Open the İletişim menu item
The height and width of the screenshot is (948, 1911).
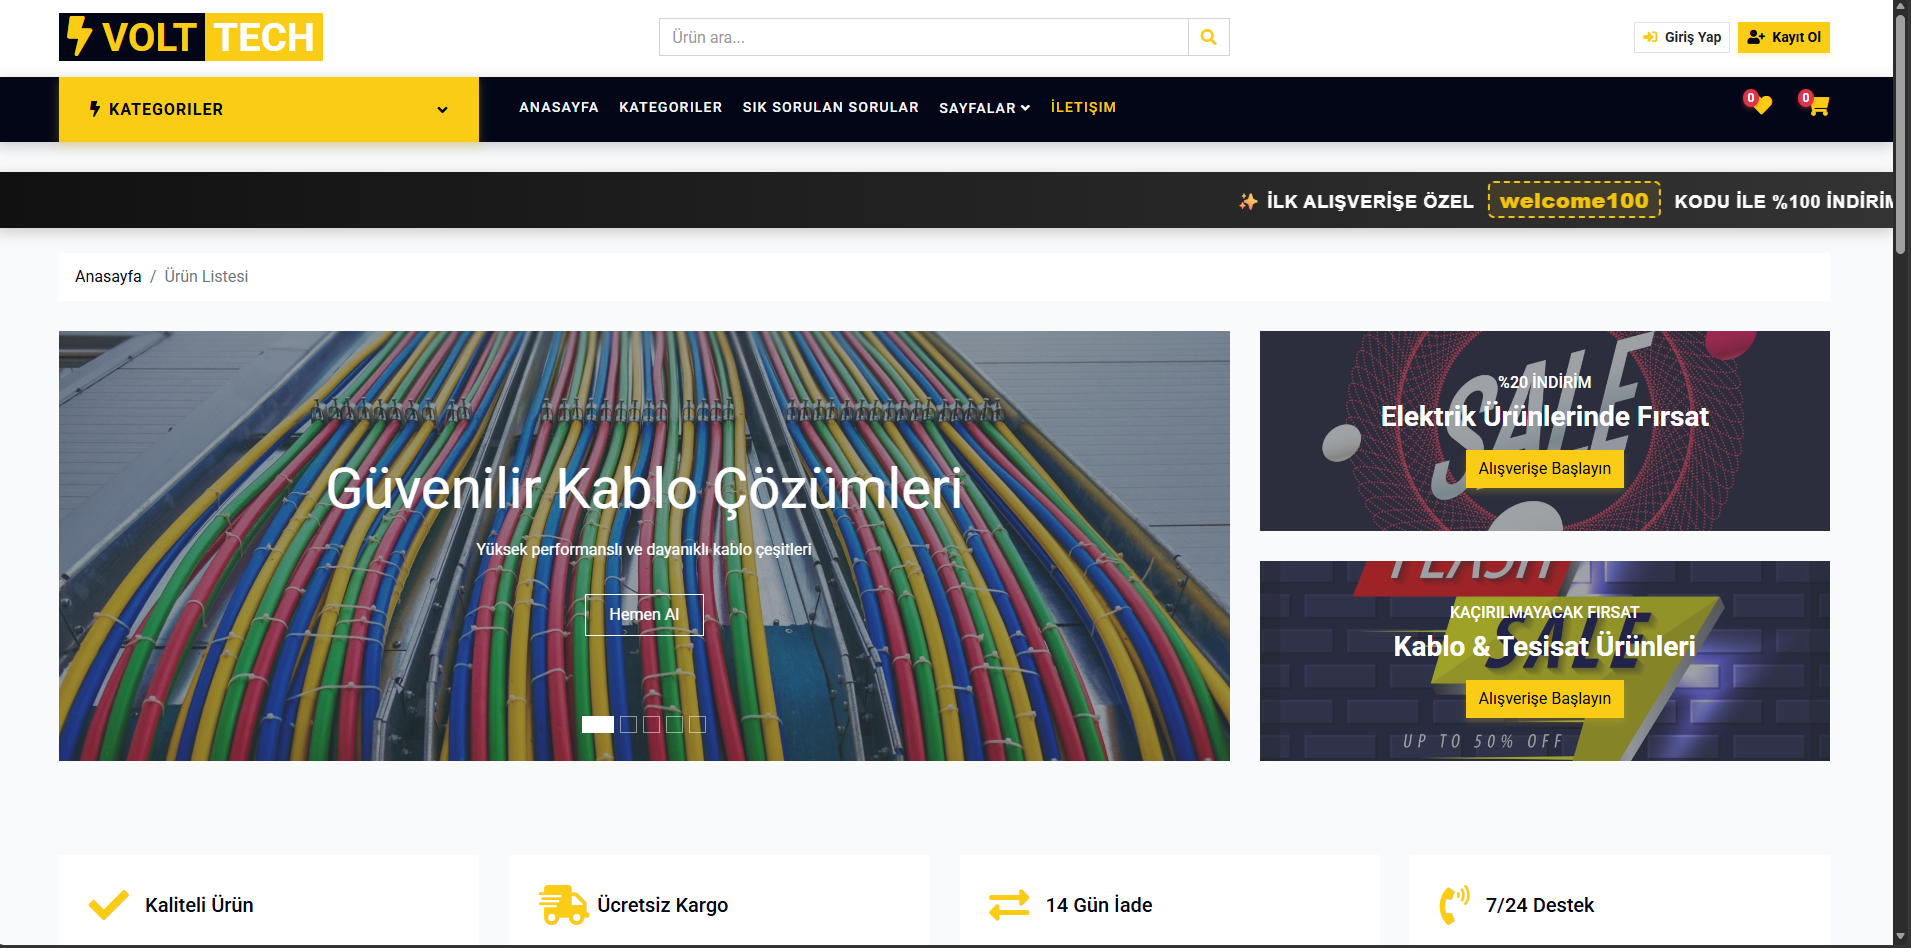tap(1083, 107)
